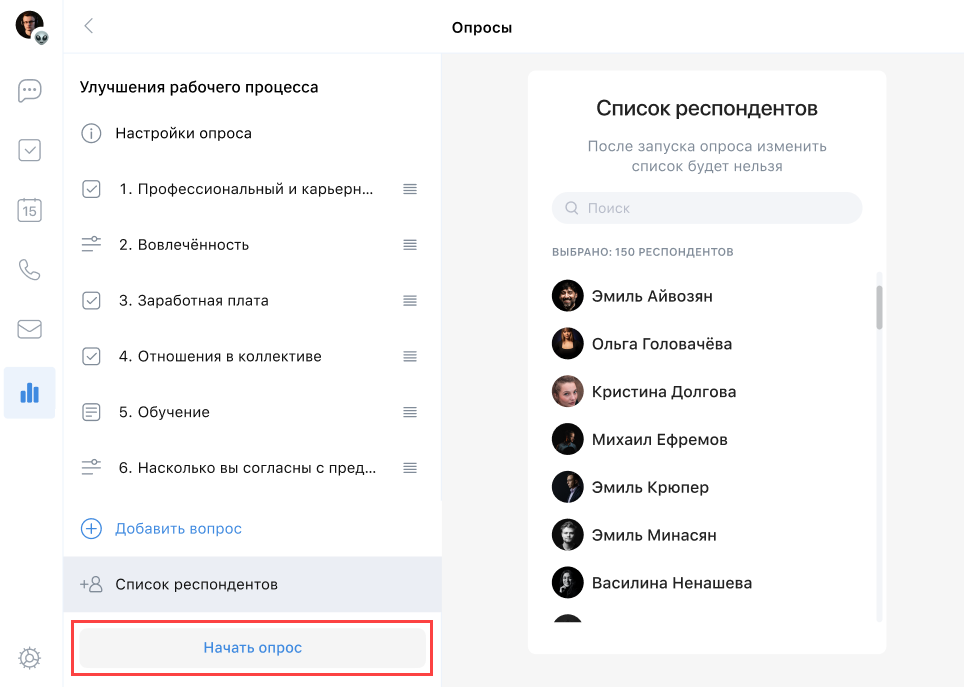This screenshot has width=964, height=687.
Task: Click the respondent search field
Action: [707, 208]
